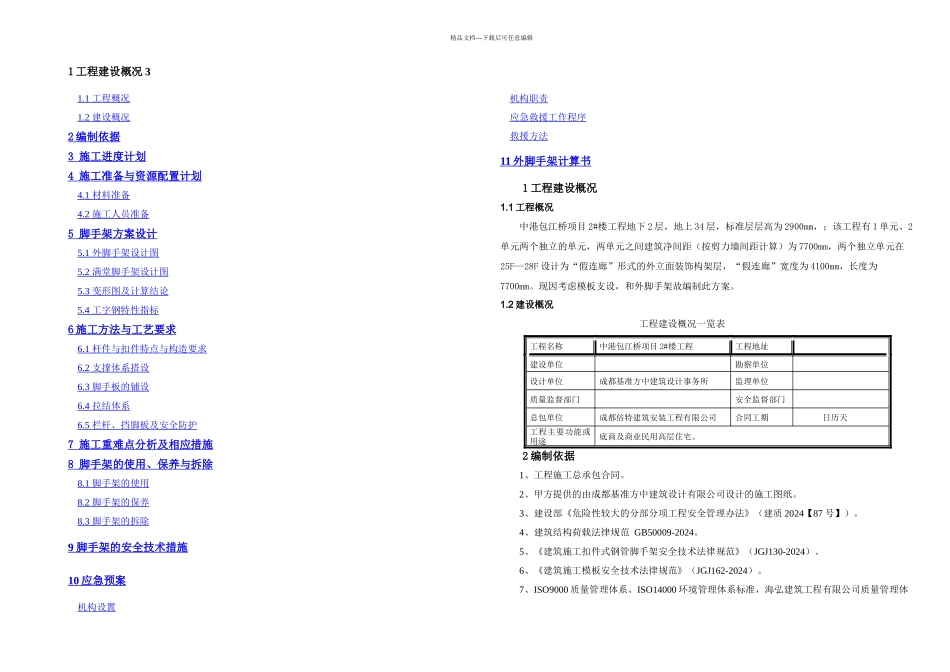Viewport: 950px width, 672px height.
Task: Open 5.2 满堂脚手架设计图 link
Action: [122, 272]
